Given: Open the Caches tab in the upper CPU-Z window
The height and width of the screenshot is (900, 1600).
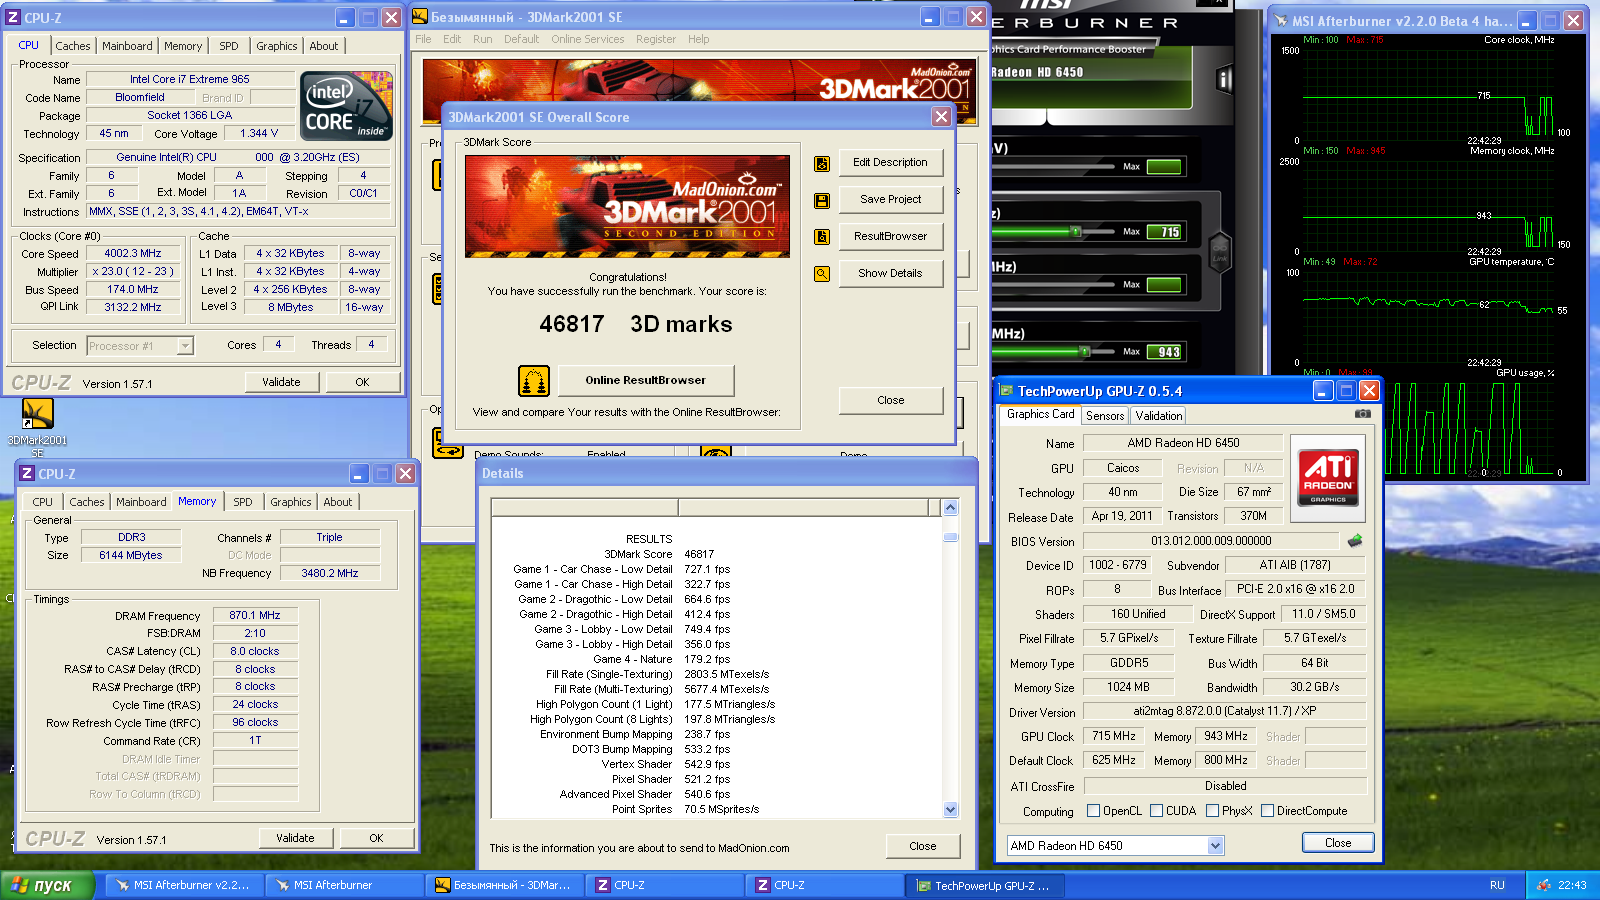Looking at the screenshot, I should 73,46.
